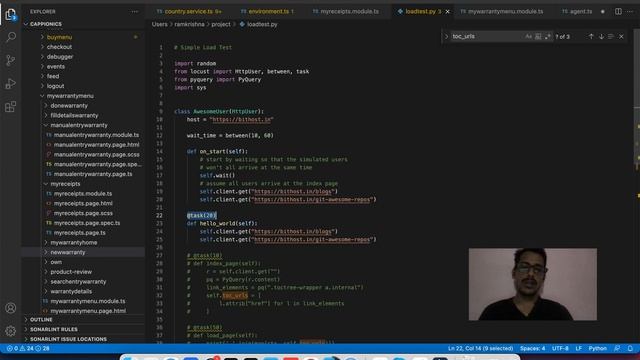This screenshot has width=640, height=360.
Task: Toggle match whole word in find
Action: pyautogui.click(x=538, y=36)
